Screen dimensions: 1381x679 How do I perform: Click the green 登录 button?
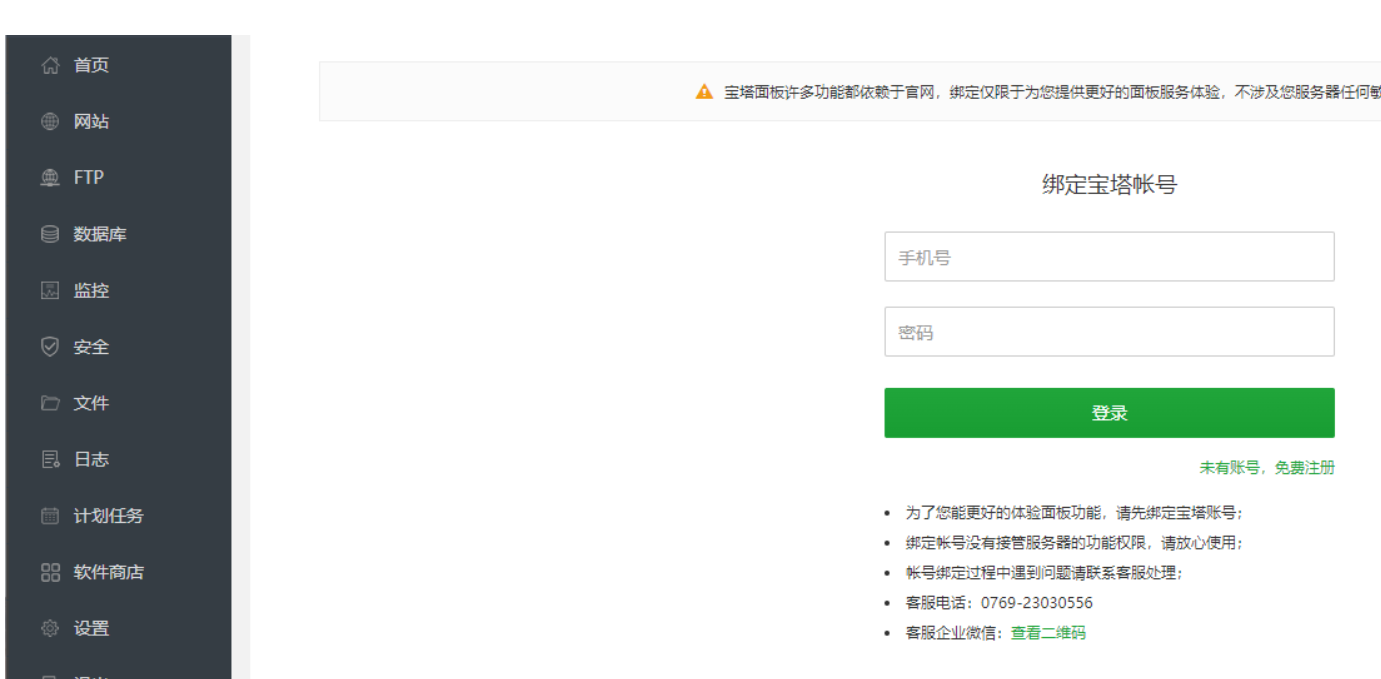click(1109, 413)
